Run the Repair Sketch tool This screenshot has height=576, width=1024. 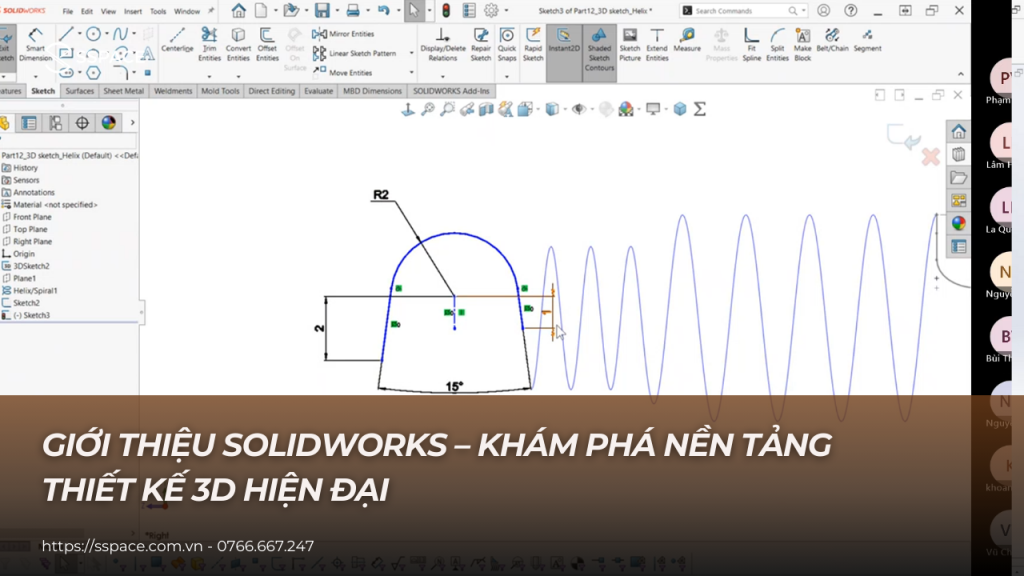[x=481, y=44]
